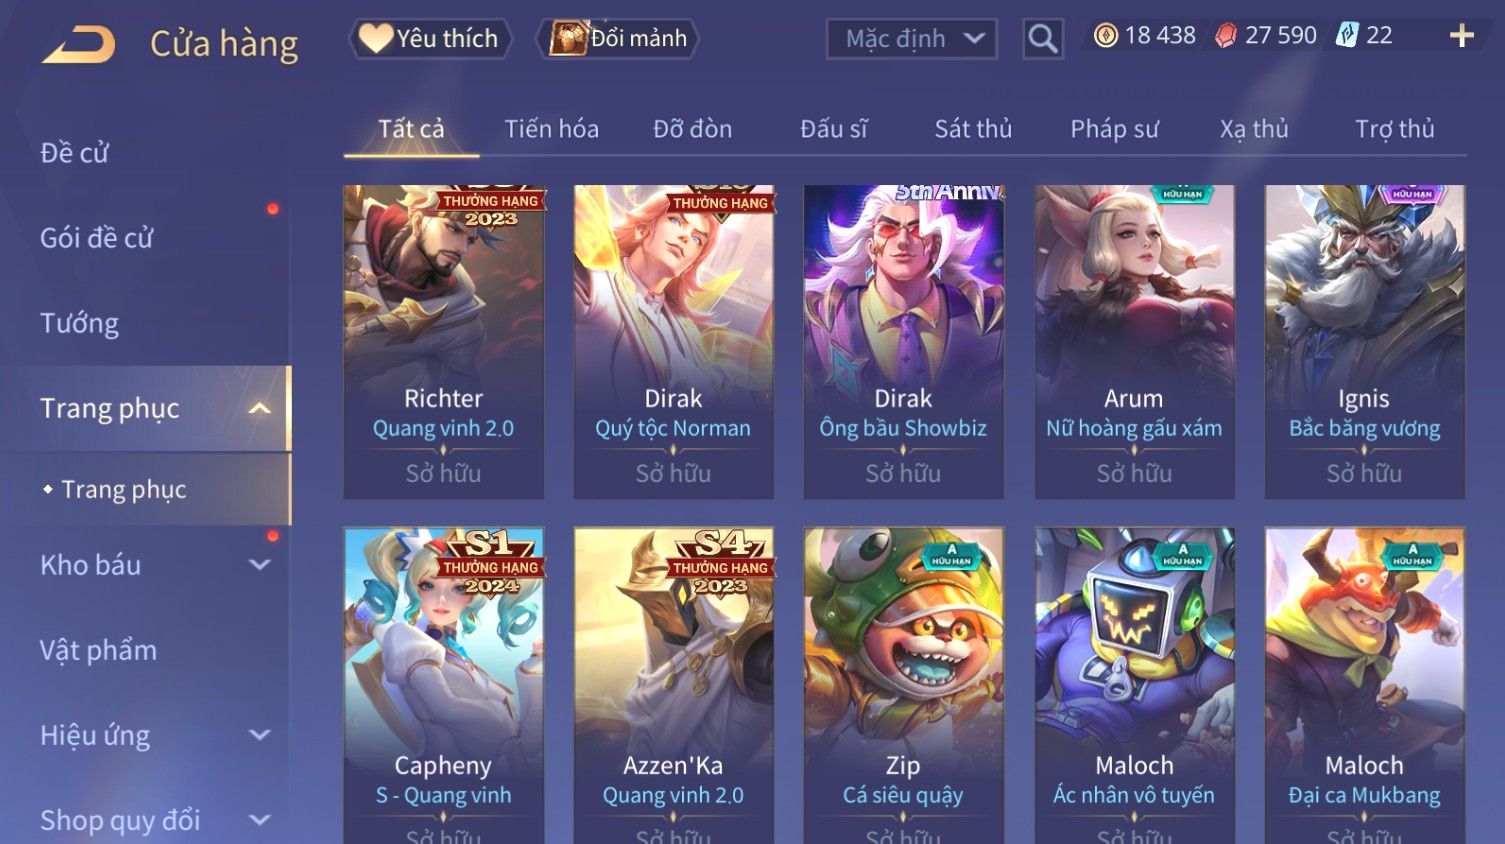Open Tướng in the sidebar
Viewport: 1505px width, 844px height.
[x=80, y=324]
